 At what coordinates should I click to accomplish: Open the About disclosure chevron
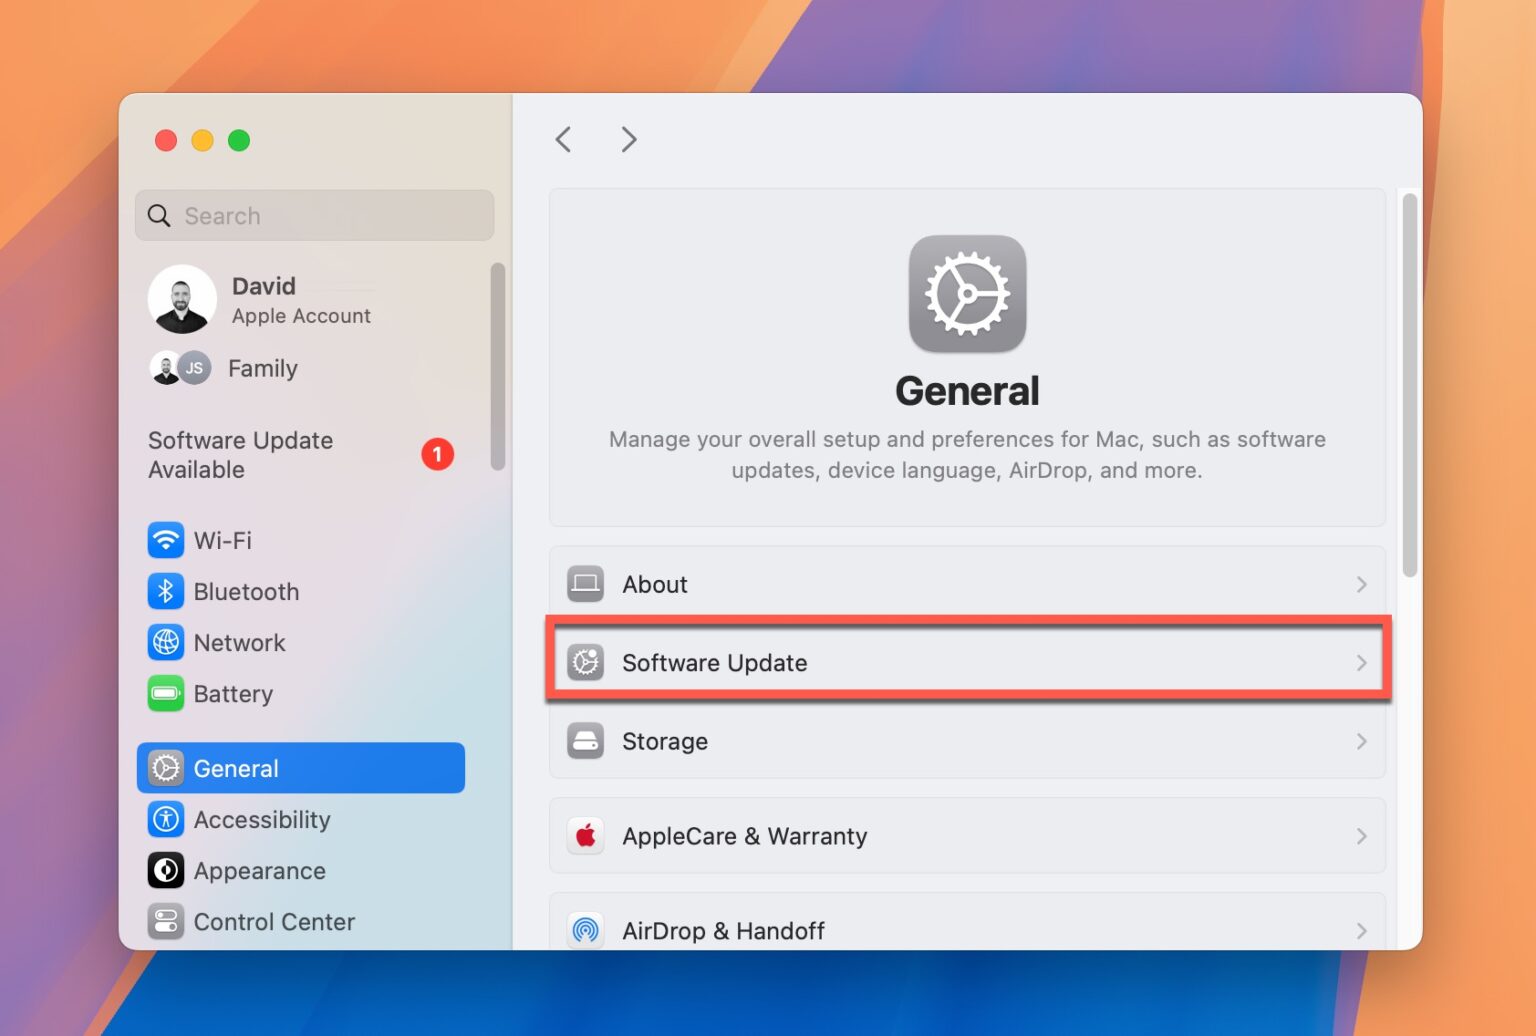pos(1361,584)
